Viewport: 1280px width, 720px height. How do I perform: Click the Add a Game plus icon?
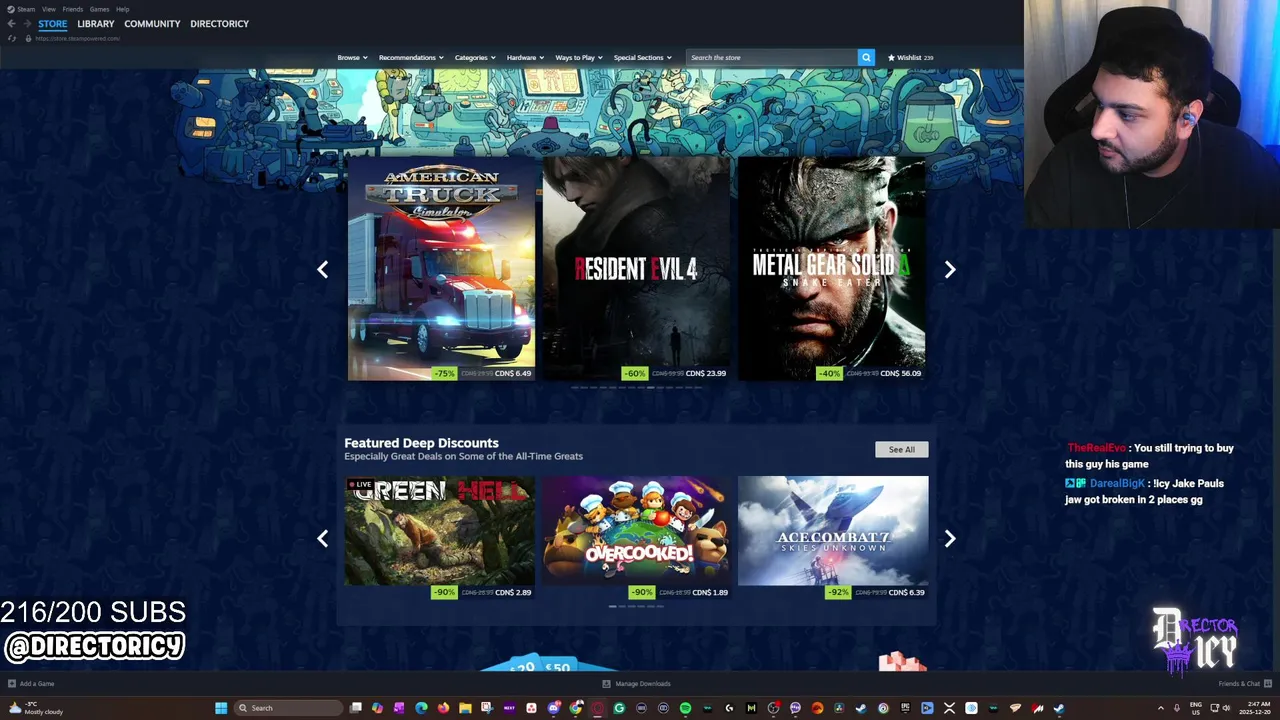12,684
